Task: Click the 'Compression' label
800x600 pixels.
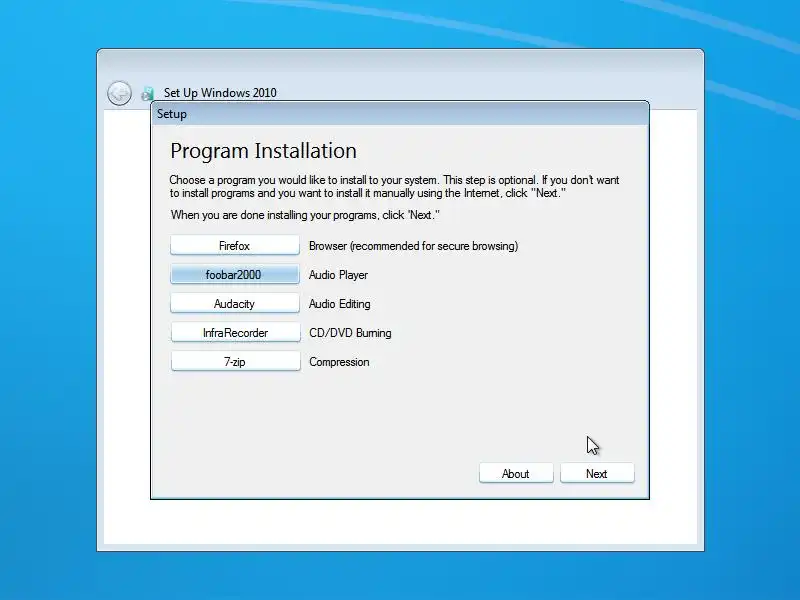Action: [x=339, y=362]
